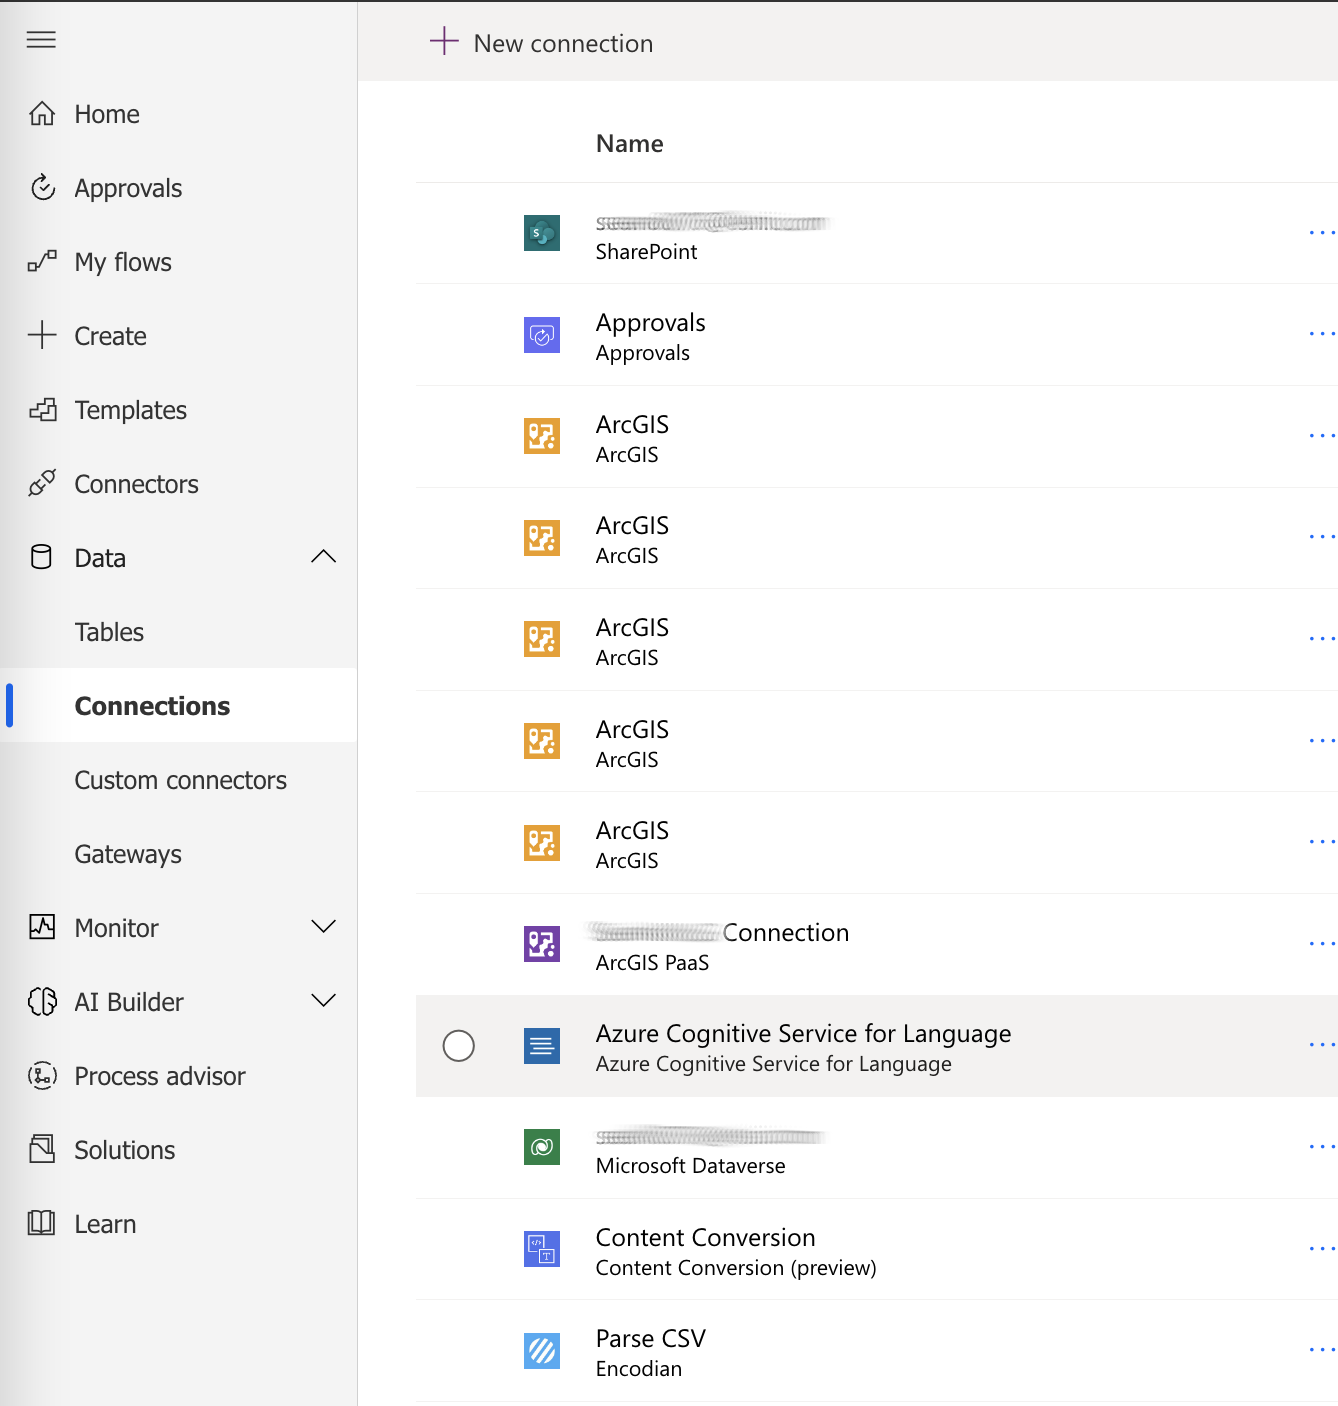Open the My flows page
Image resolution: width=1338 pixels, height=1406 pixels.
[123, 262]
